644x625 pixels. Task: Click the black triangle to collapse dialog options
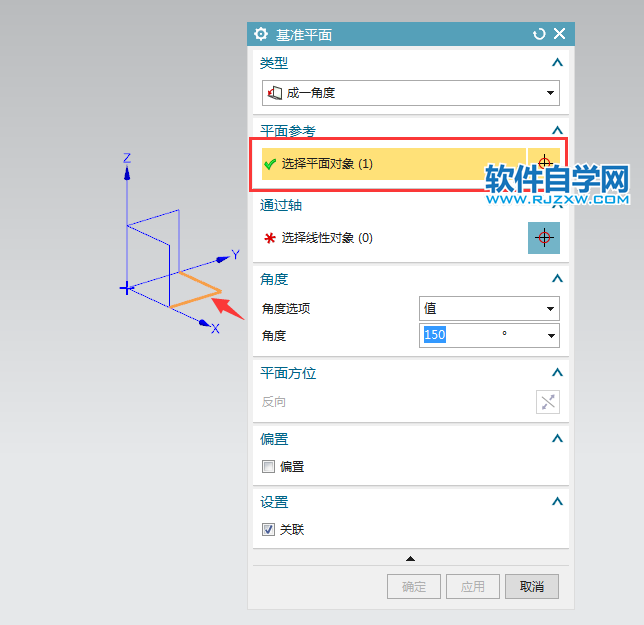410,558
